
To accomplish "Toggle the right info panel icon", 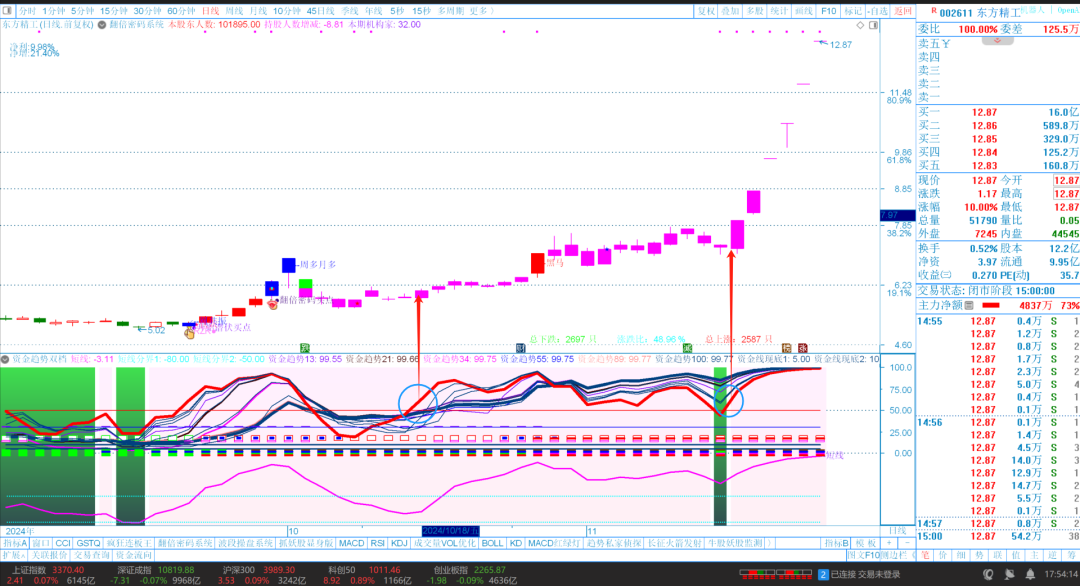I will [x=873, y=25].
